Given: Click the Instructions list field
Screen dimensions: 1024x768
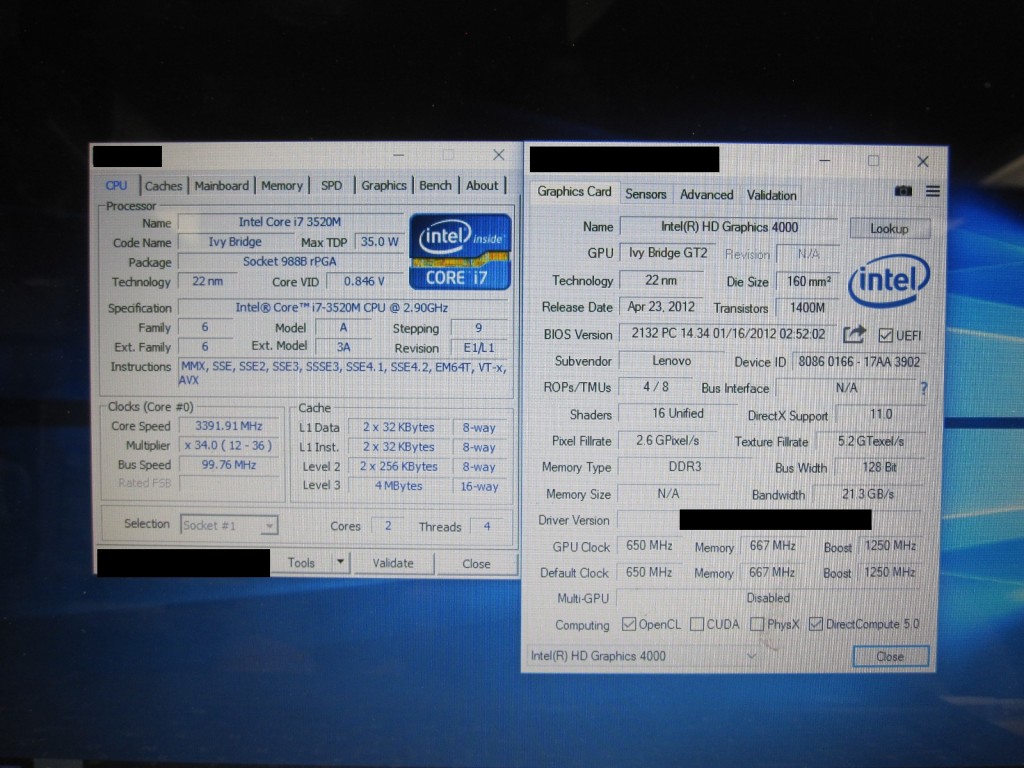Looking at the screenshot, I should (x=343, y=373).
